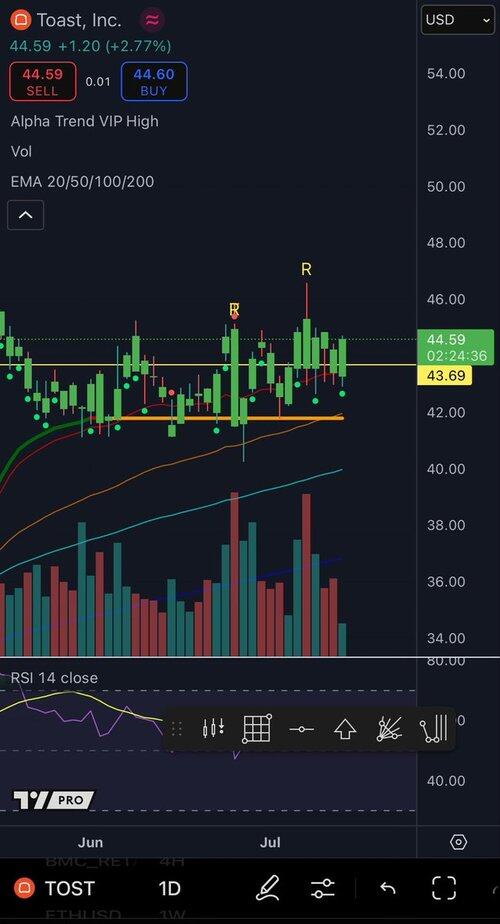Viewport: 500px width, 924px height.
Task: Tap the red SELL 44.59 button
Action: (x=42, y=81)
